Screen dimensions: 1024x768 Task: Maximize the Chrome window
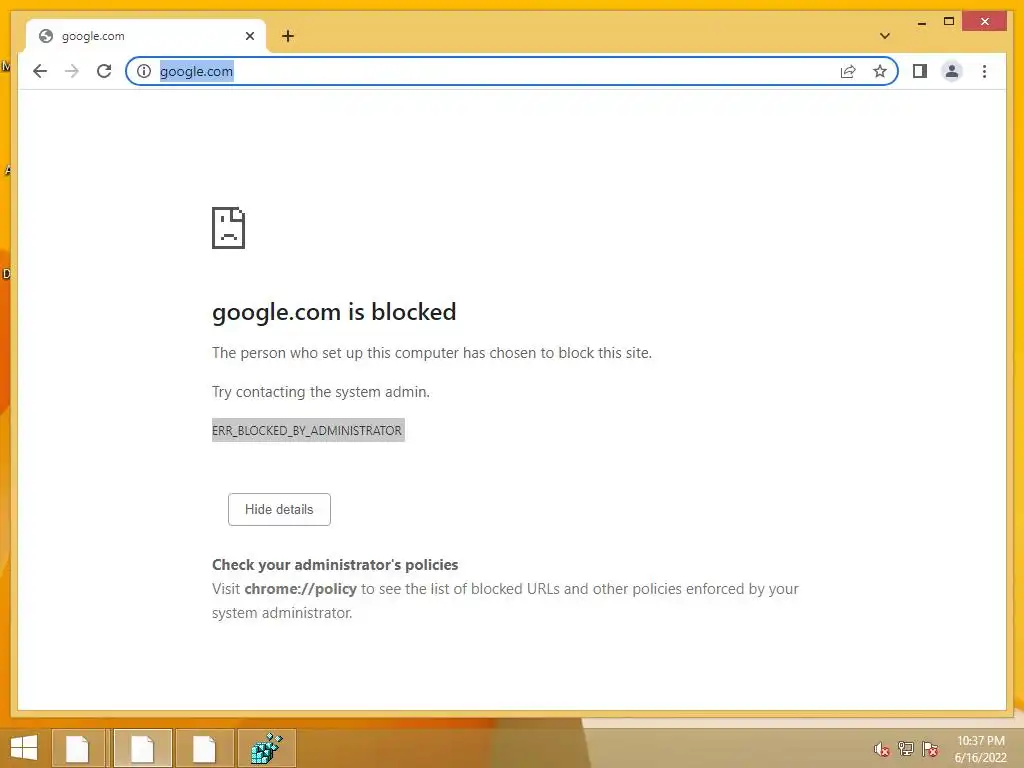point(949,22)
